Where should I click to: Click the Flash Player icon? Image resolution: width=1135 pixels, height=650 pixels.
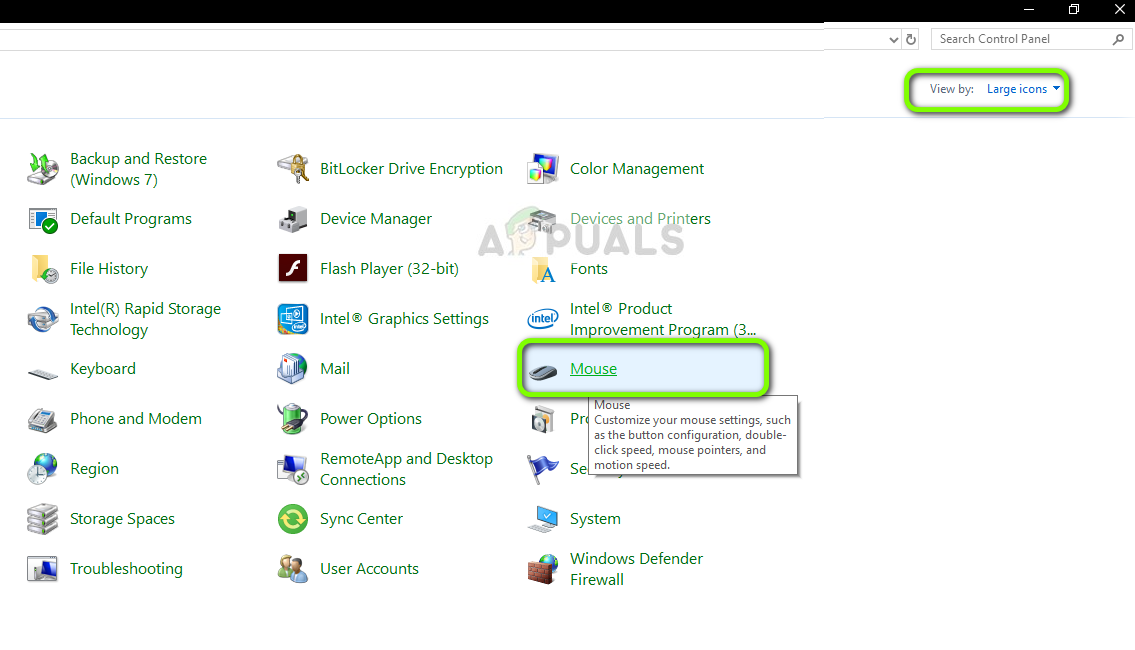292,269
